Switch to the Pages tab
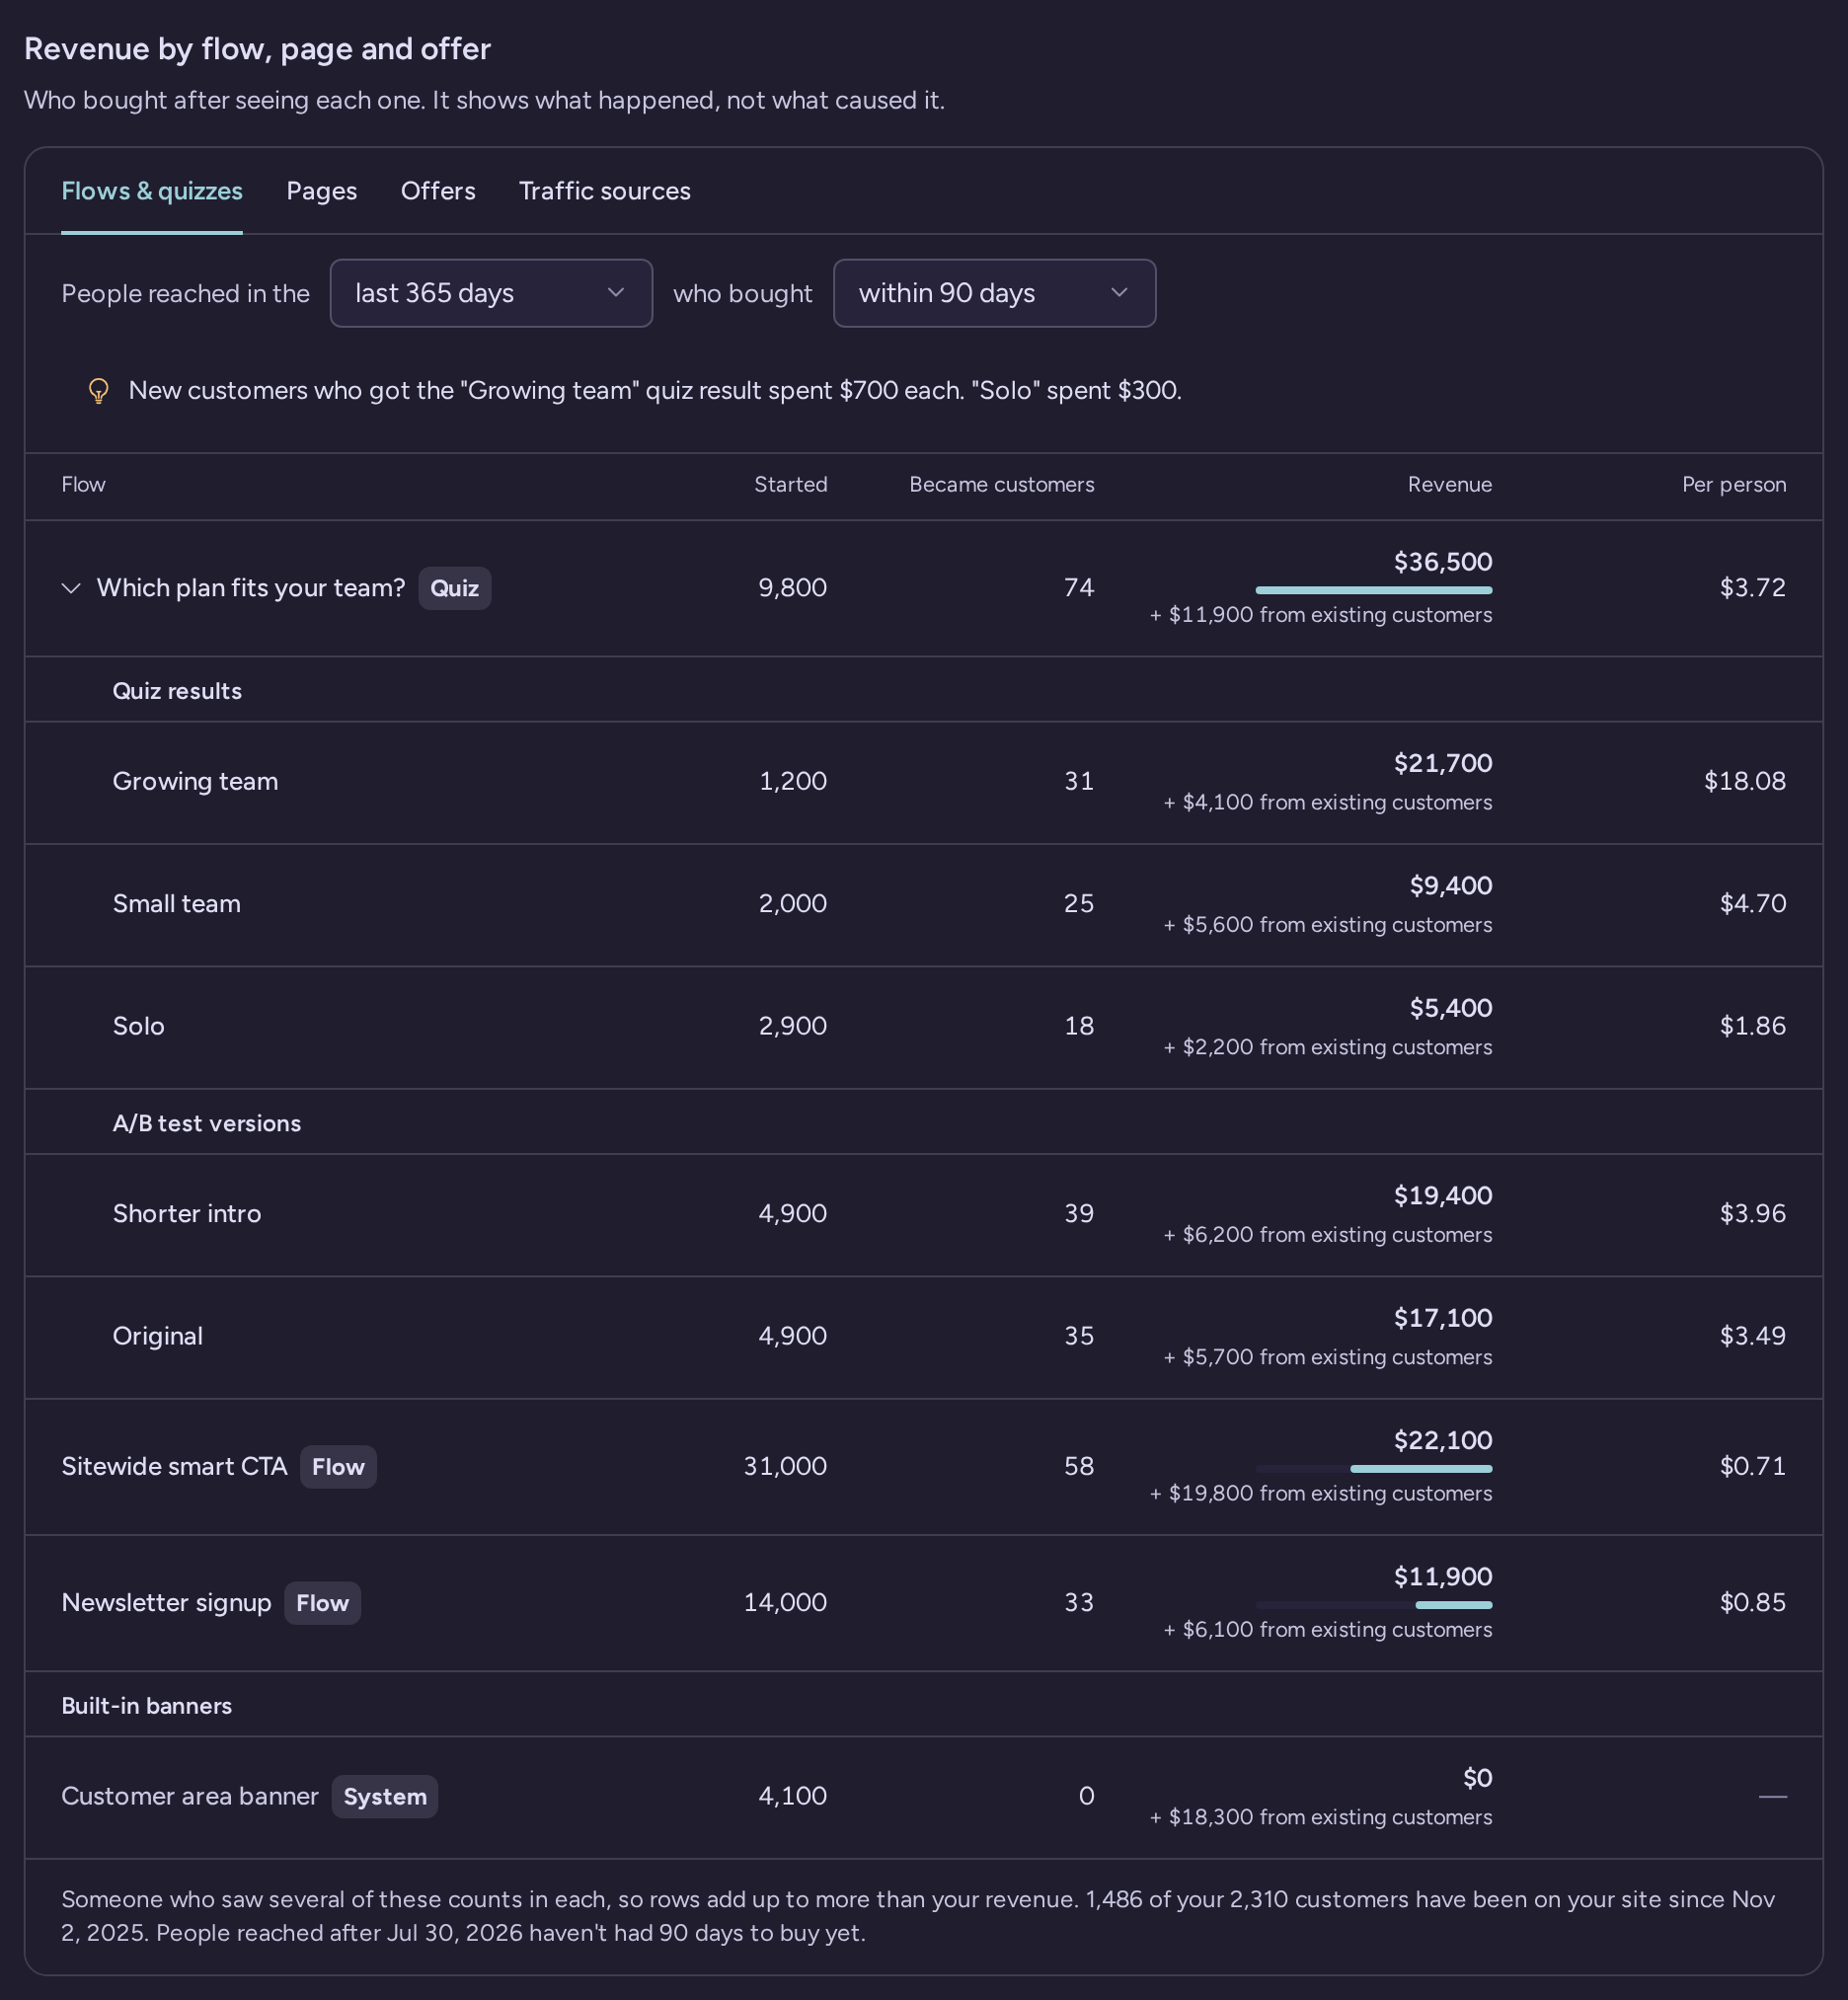 (322, 191)
